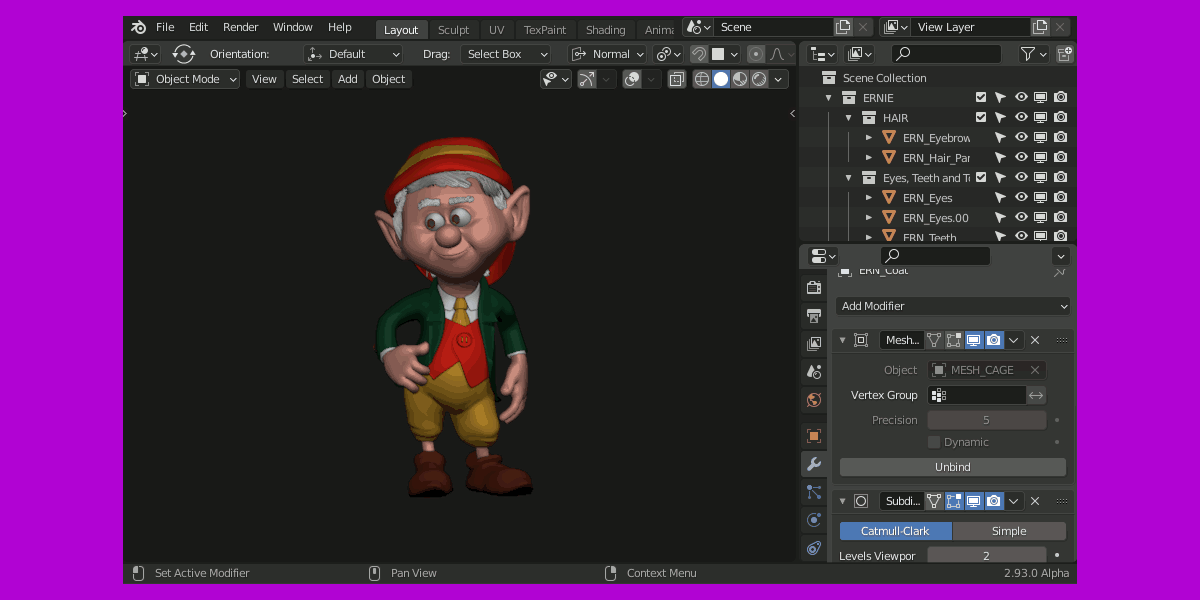The width and height of the screenshot is (1200, 600).
Task: Open the File menu
Action: [165, 27]
